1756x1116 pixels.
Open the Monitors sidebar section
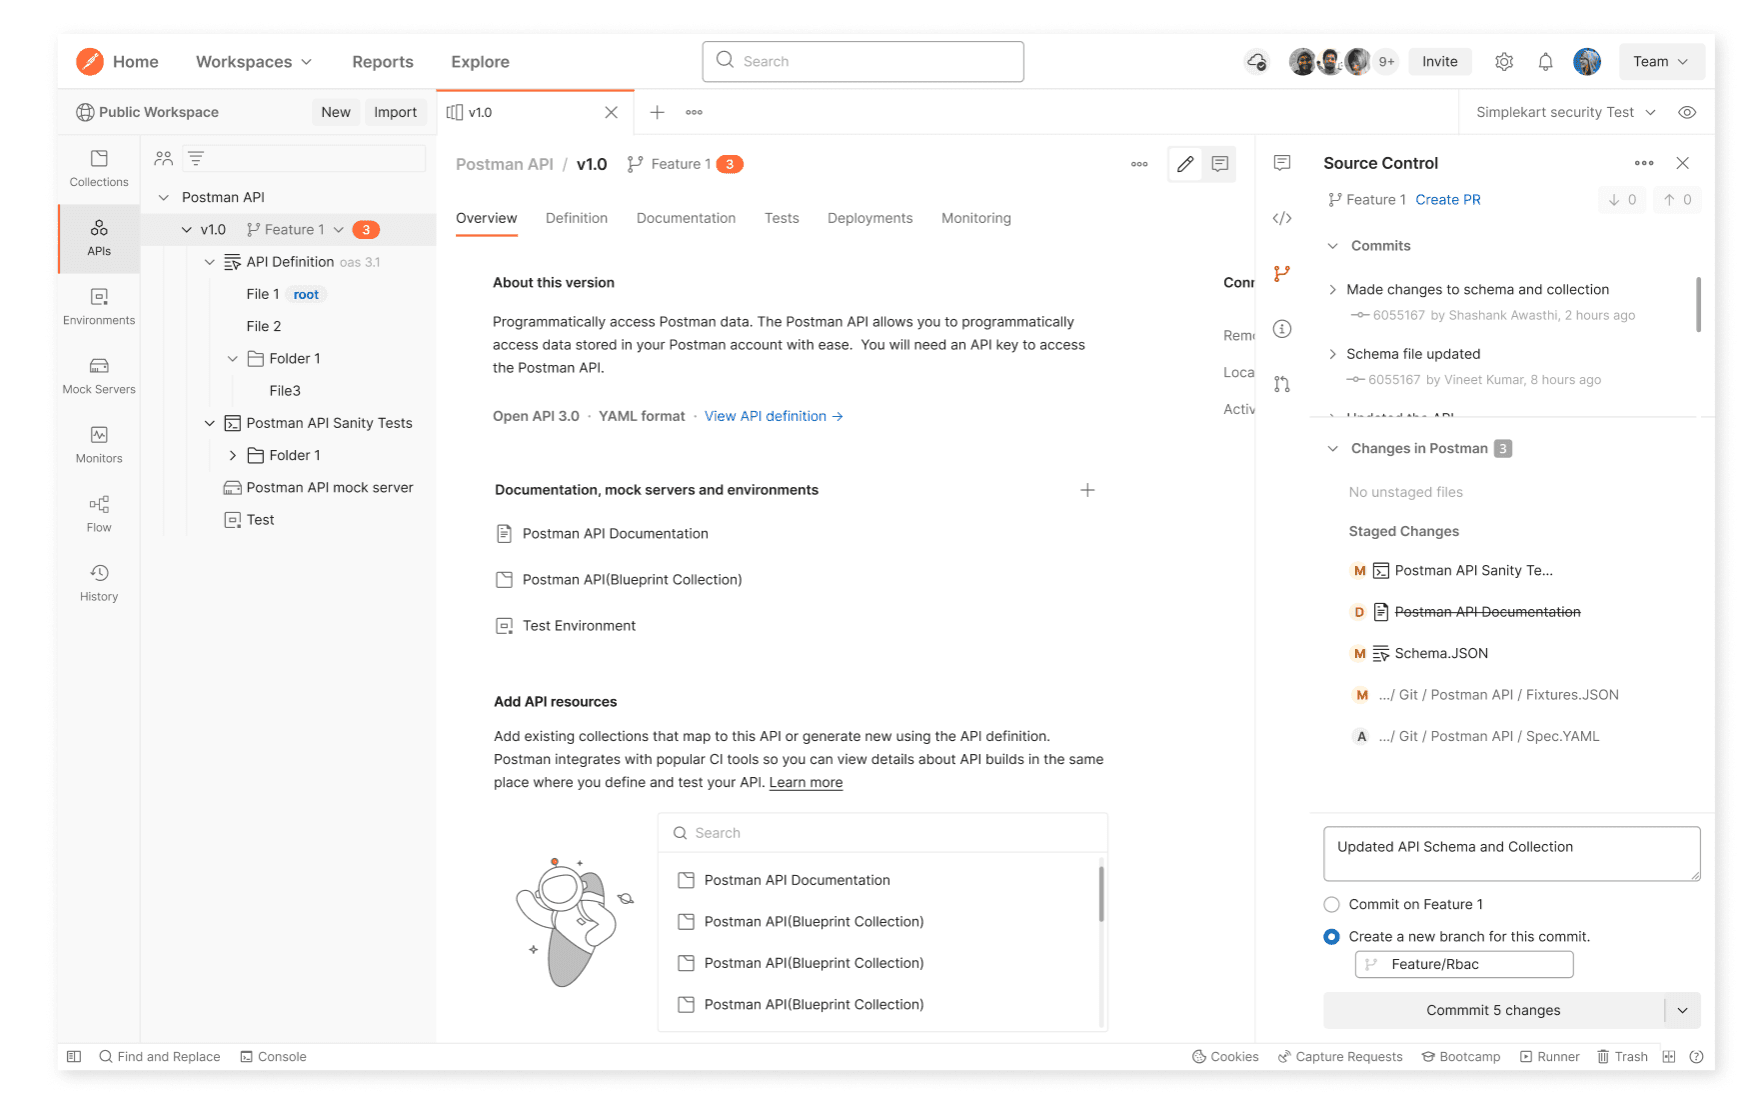(99, 444)
